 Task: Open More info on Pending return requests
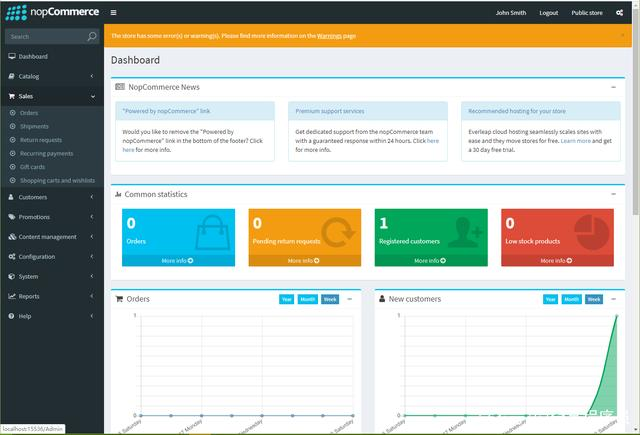point(304,260)
